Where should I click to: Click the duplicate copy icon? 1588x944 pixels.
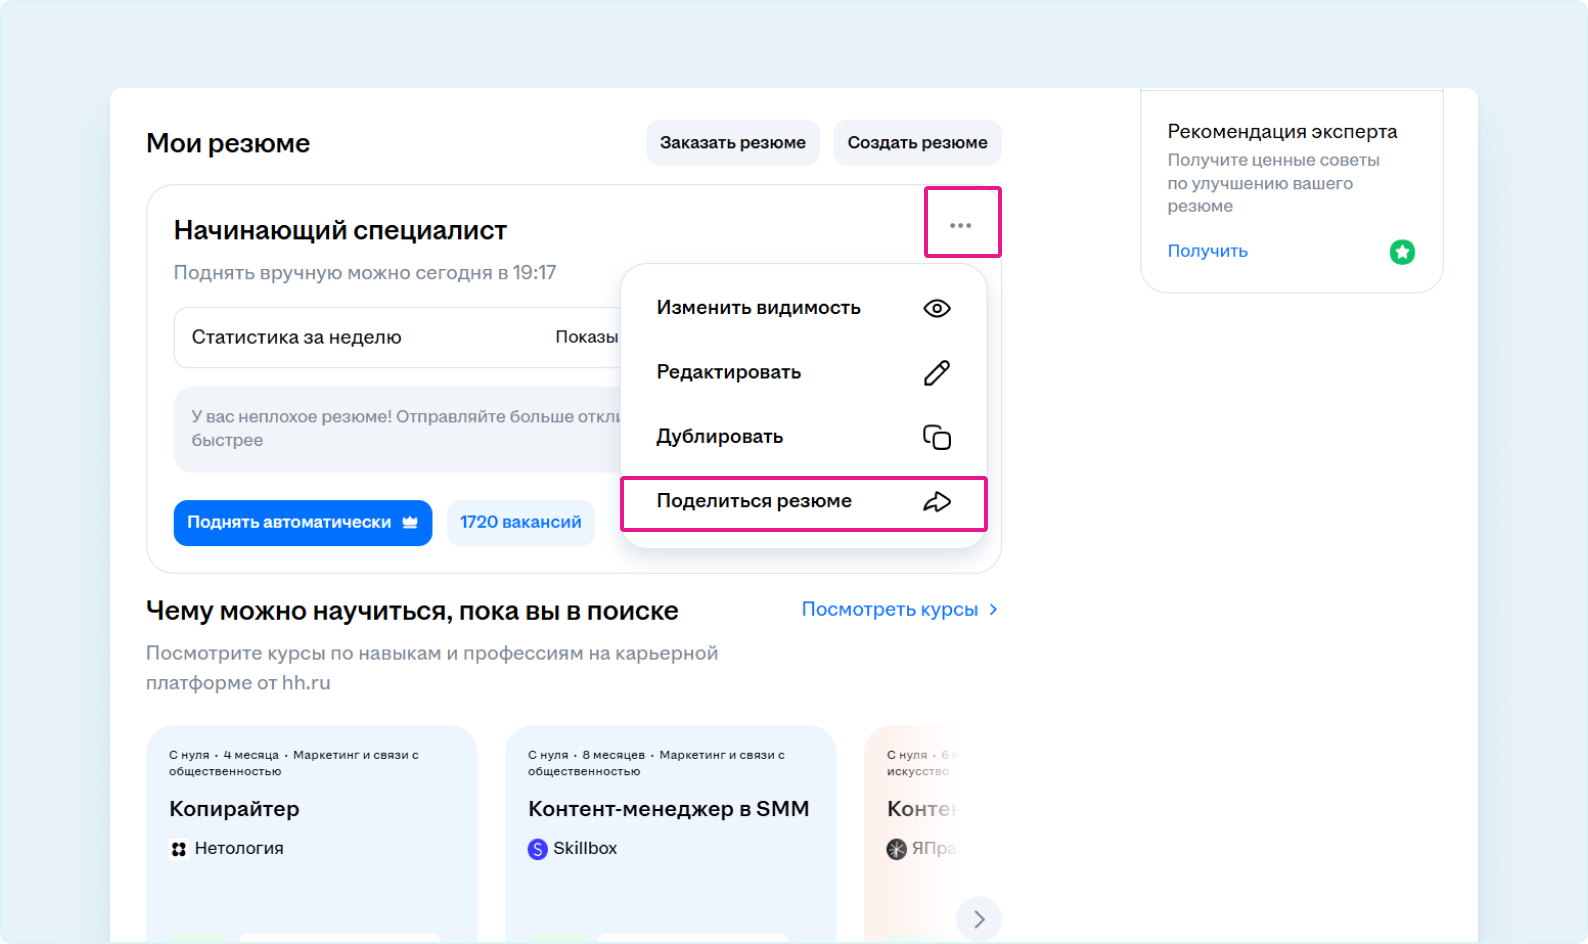coord(936,437)
